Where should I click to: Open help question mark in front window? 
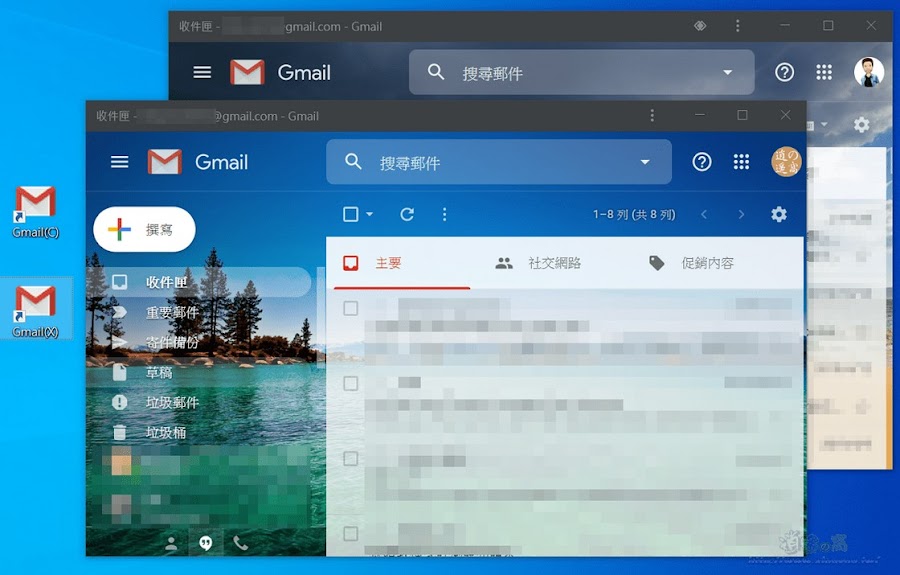pyautogui.click(x=701, y=162)
